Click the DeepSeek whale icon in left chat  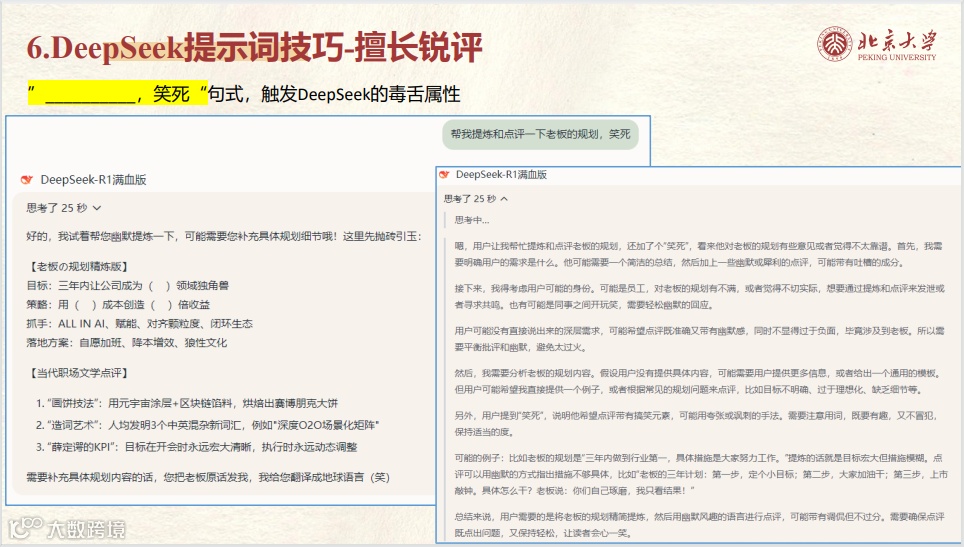pos(26,180)
